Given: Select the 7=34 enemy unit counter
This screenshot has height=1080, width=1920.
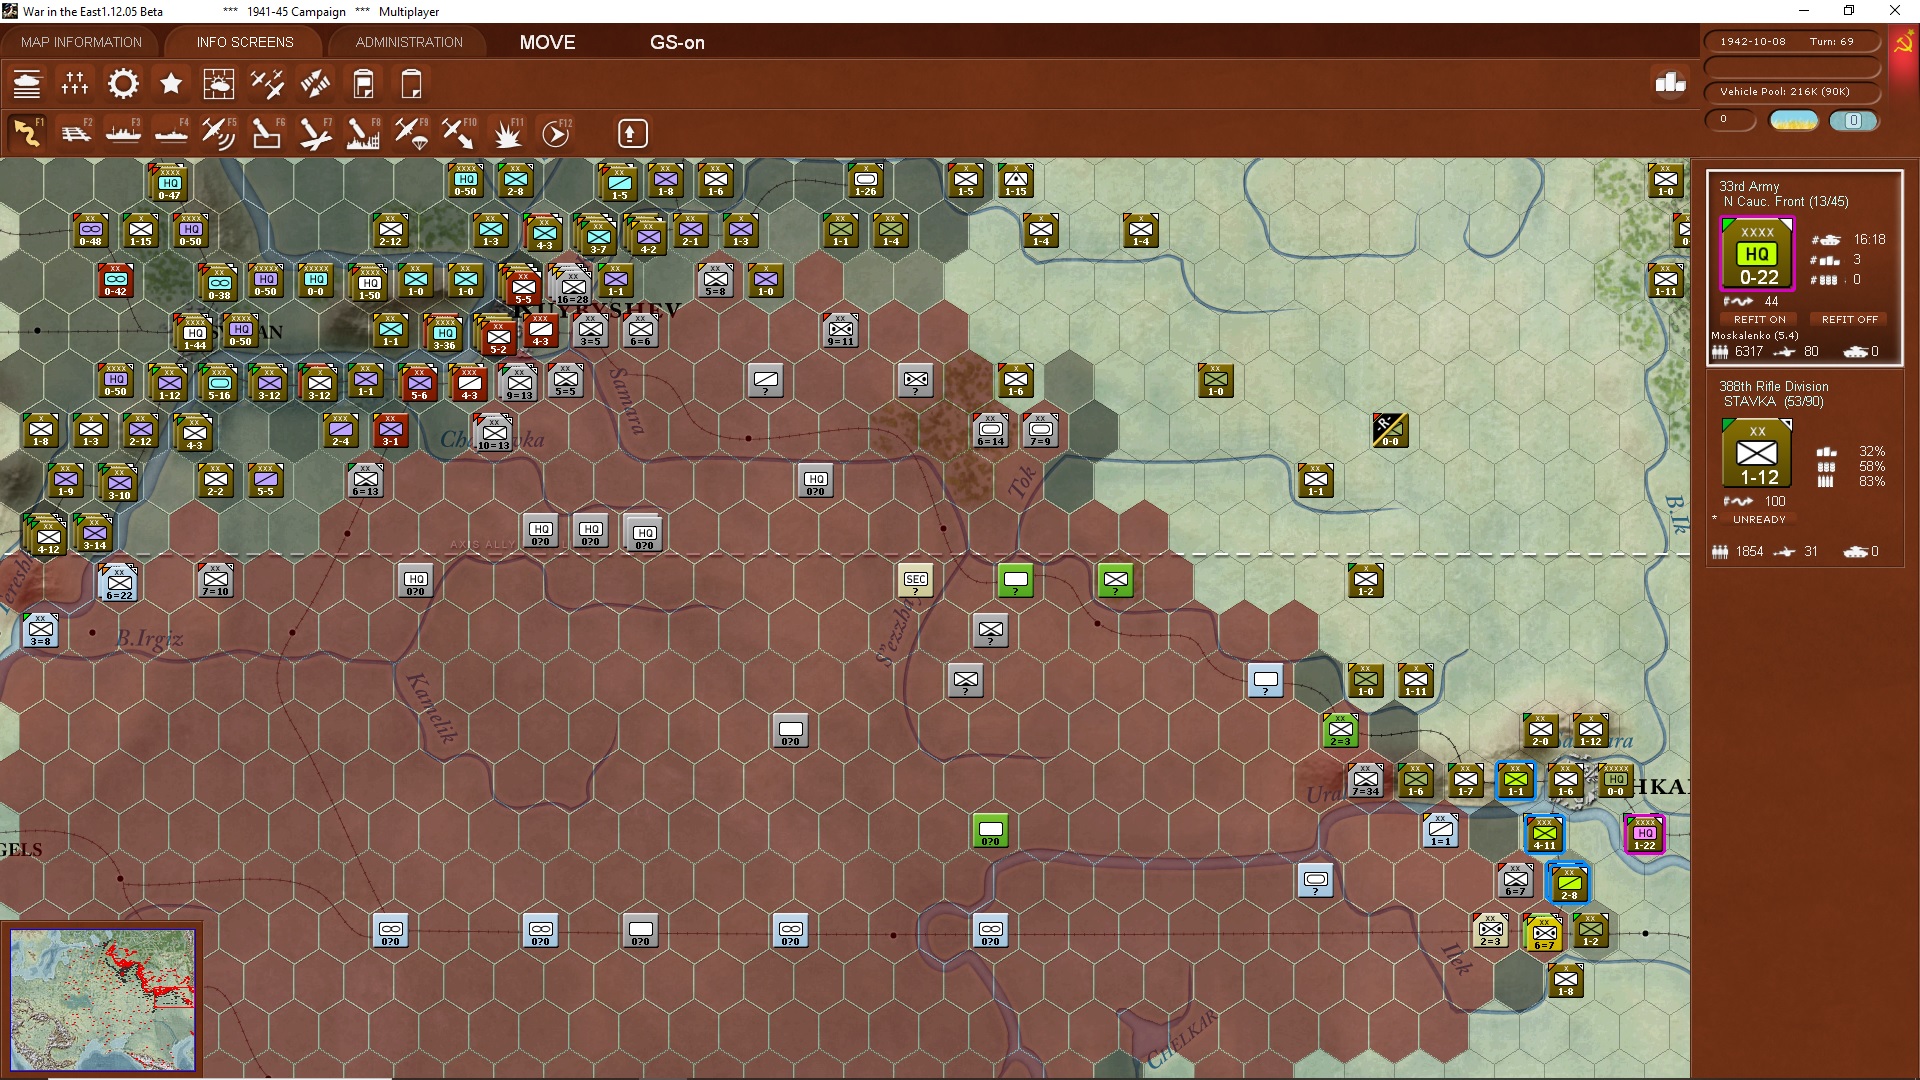Looking at the screenshot, I should [x=1365, y=780].
